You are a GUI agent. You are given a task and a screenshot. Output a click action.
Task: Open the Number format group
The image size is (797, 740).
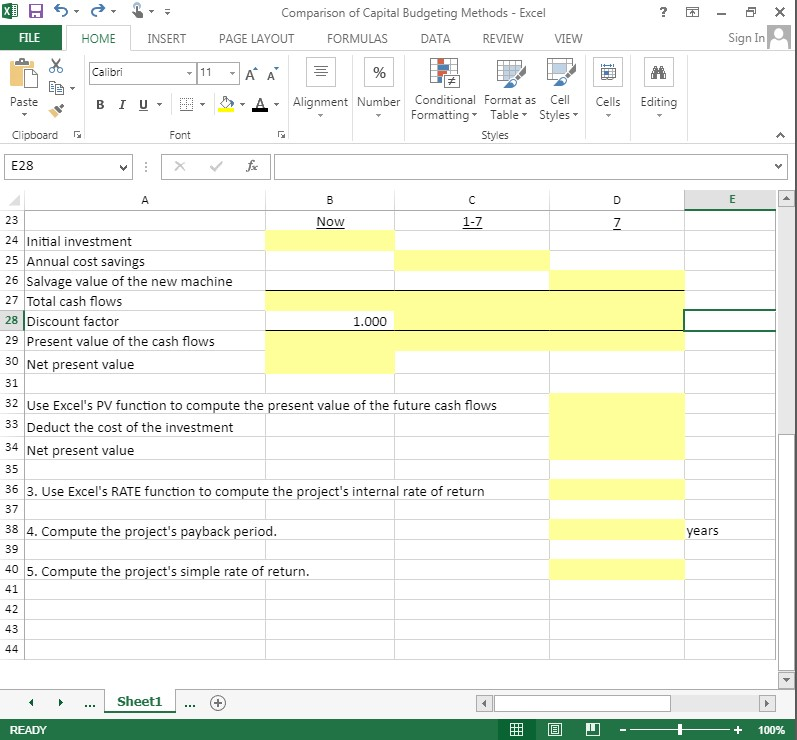coord(379,88)
